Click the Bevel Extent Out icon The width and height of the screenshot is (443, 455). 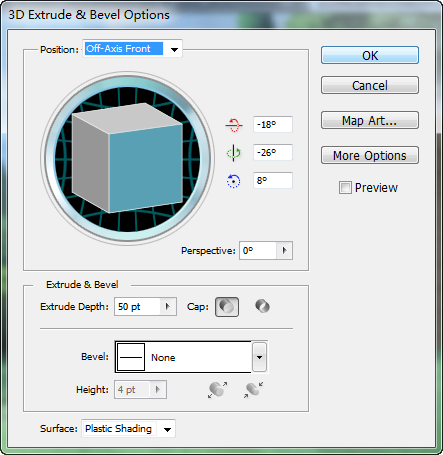(x=217, y=389)
